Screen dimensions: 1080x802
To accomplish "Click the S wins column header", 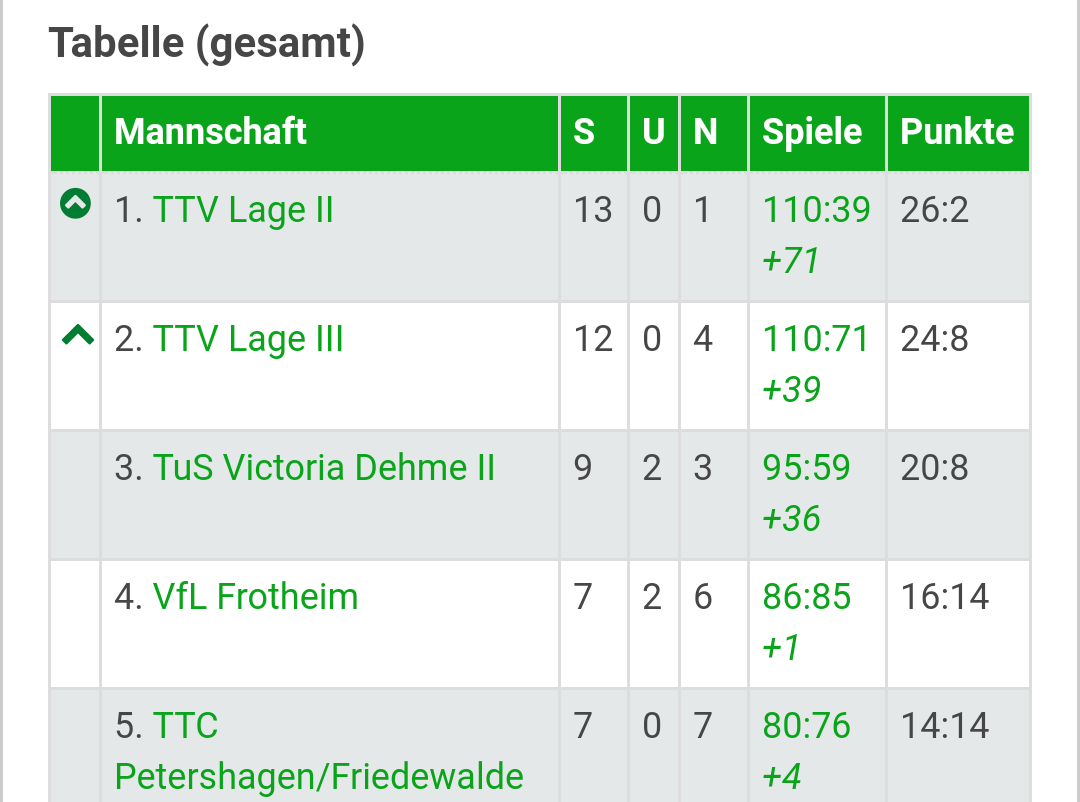I will click(x=584, y=132).
